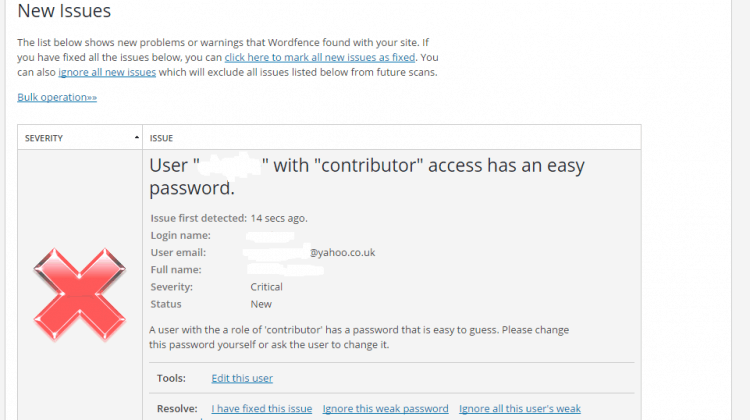Image resolution: width=750 pixels, height=420 pixels.
Task: Click the Tools label
Action: [171, 378]
